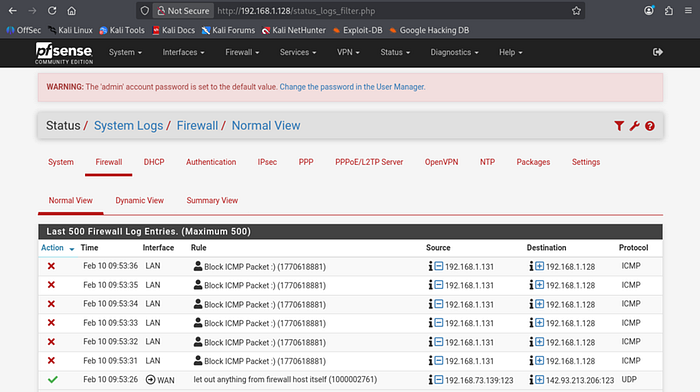Open help via the question mark icon
The image size is (700, 392).
[x=650, y=126]
